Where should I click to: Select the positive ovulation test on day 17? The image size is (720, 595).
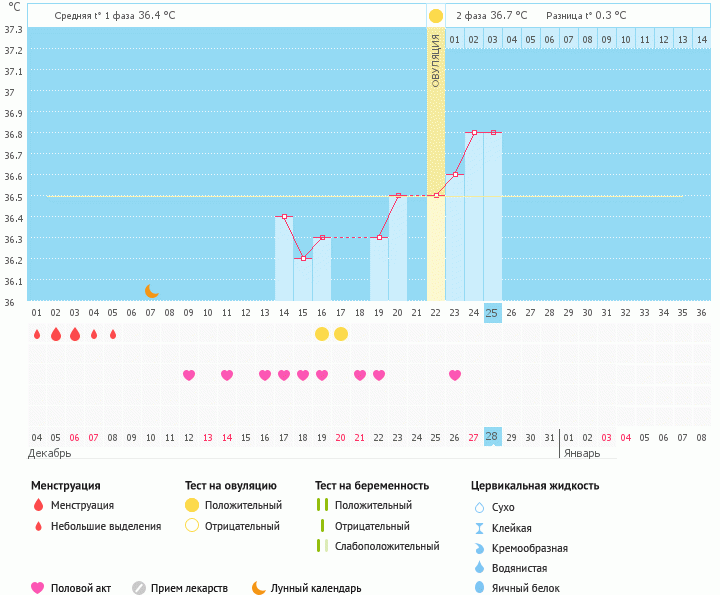[341, 333]
